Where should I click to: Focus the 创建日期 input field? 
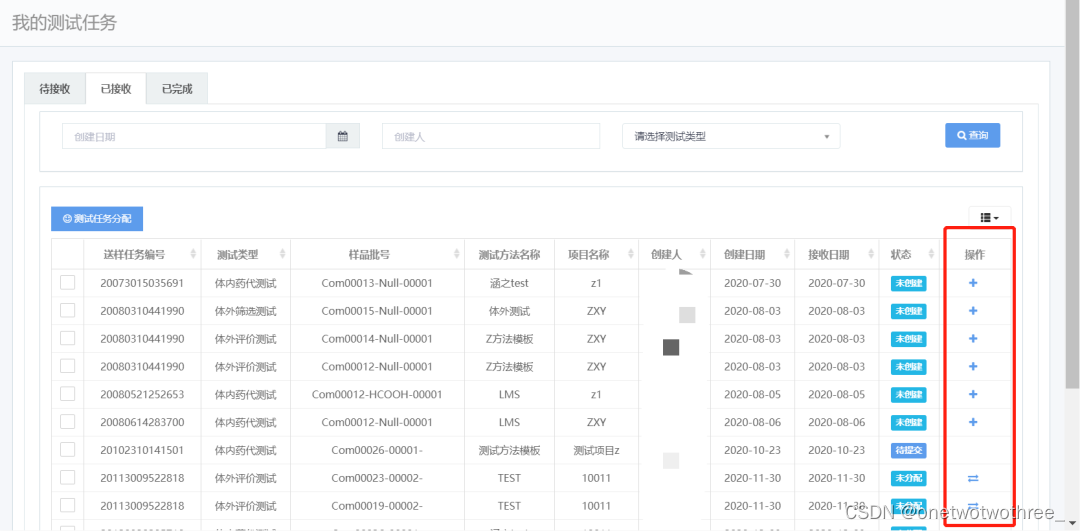(x=194, y=136)
